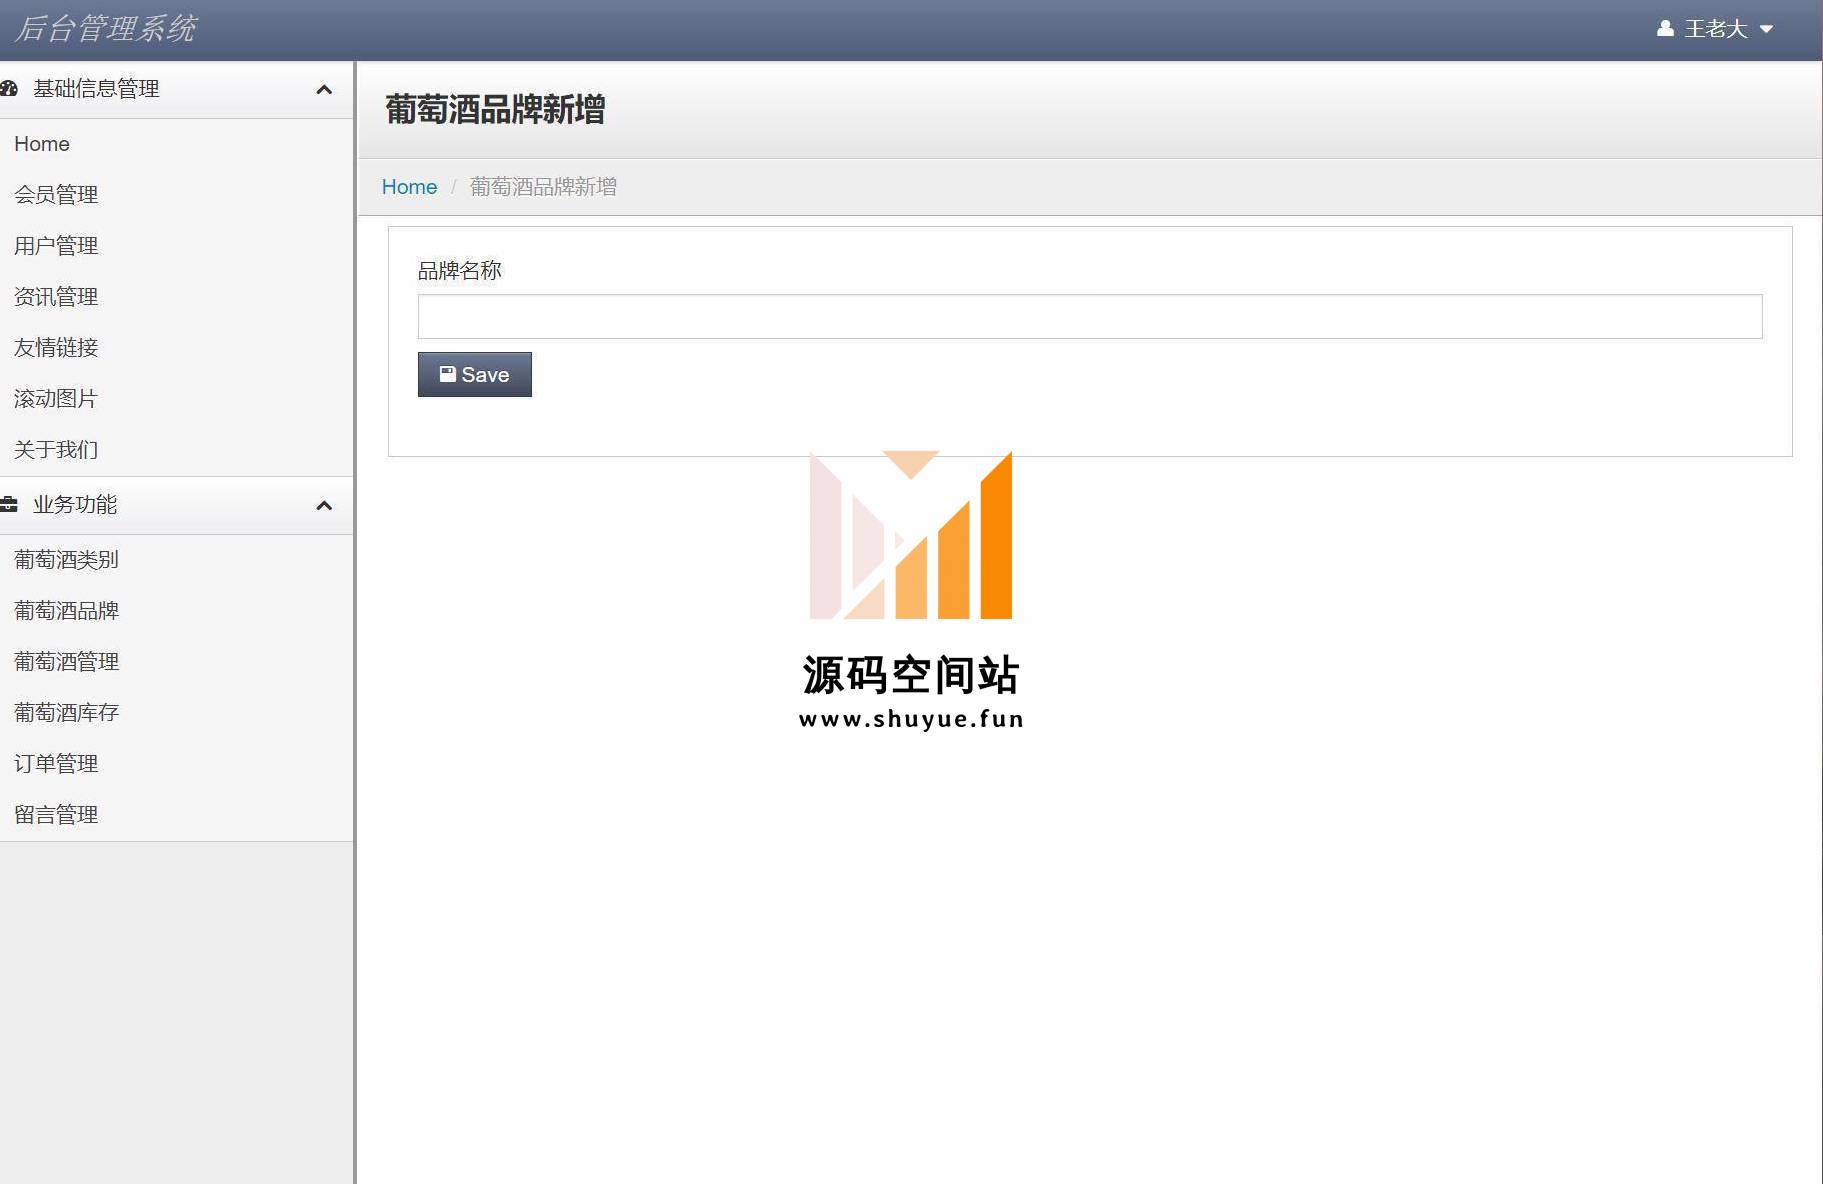1823x1184 pixels.
Task: Open 订单管理 in the sidebar
Action: pyautogui.click(x=56, y=764)
